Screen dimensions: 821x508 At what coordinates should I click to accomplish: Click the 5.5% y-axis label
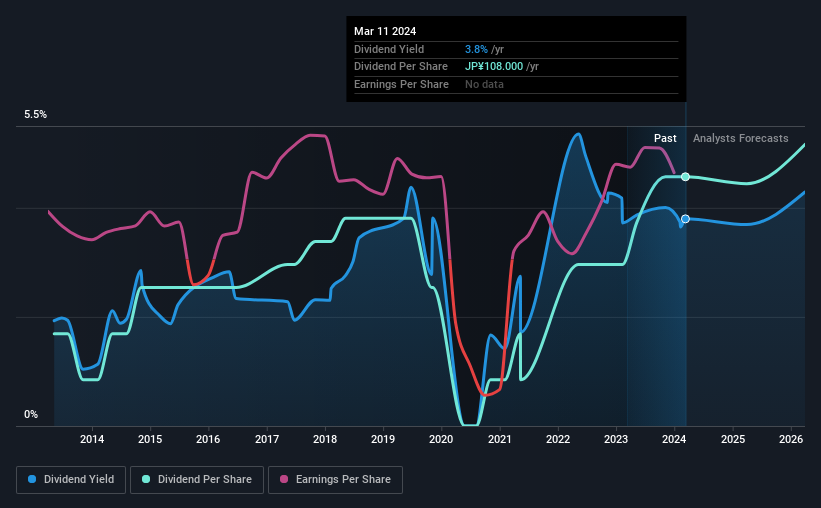pyautogui.click(x=36, y=115)
